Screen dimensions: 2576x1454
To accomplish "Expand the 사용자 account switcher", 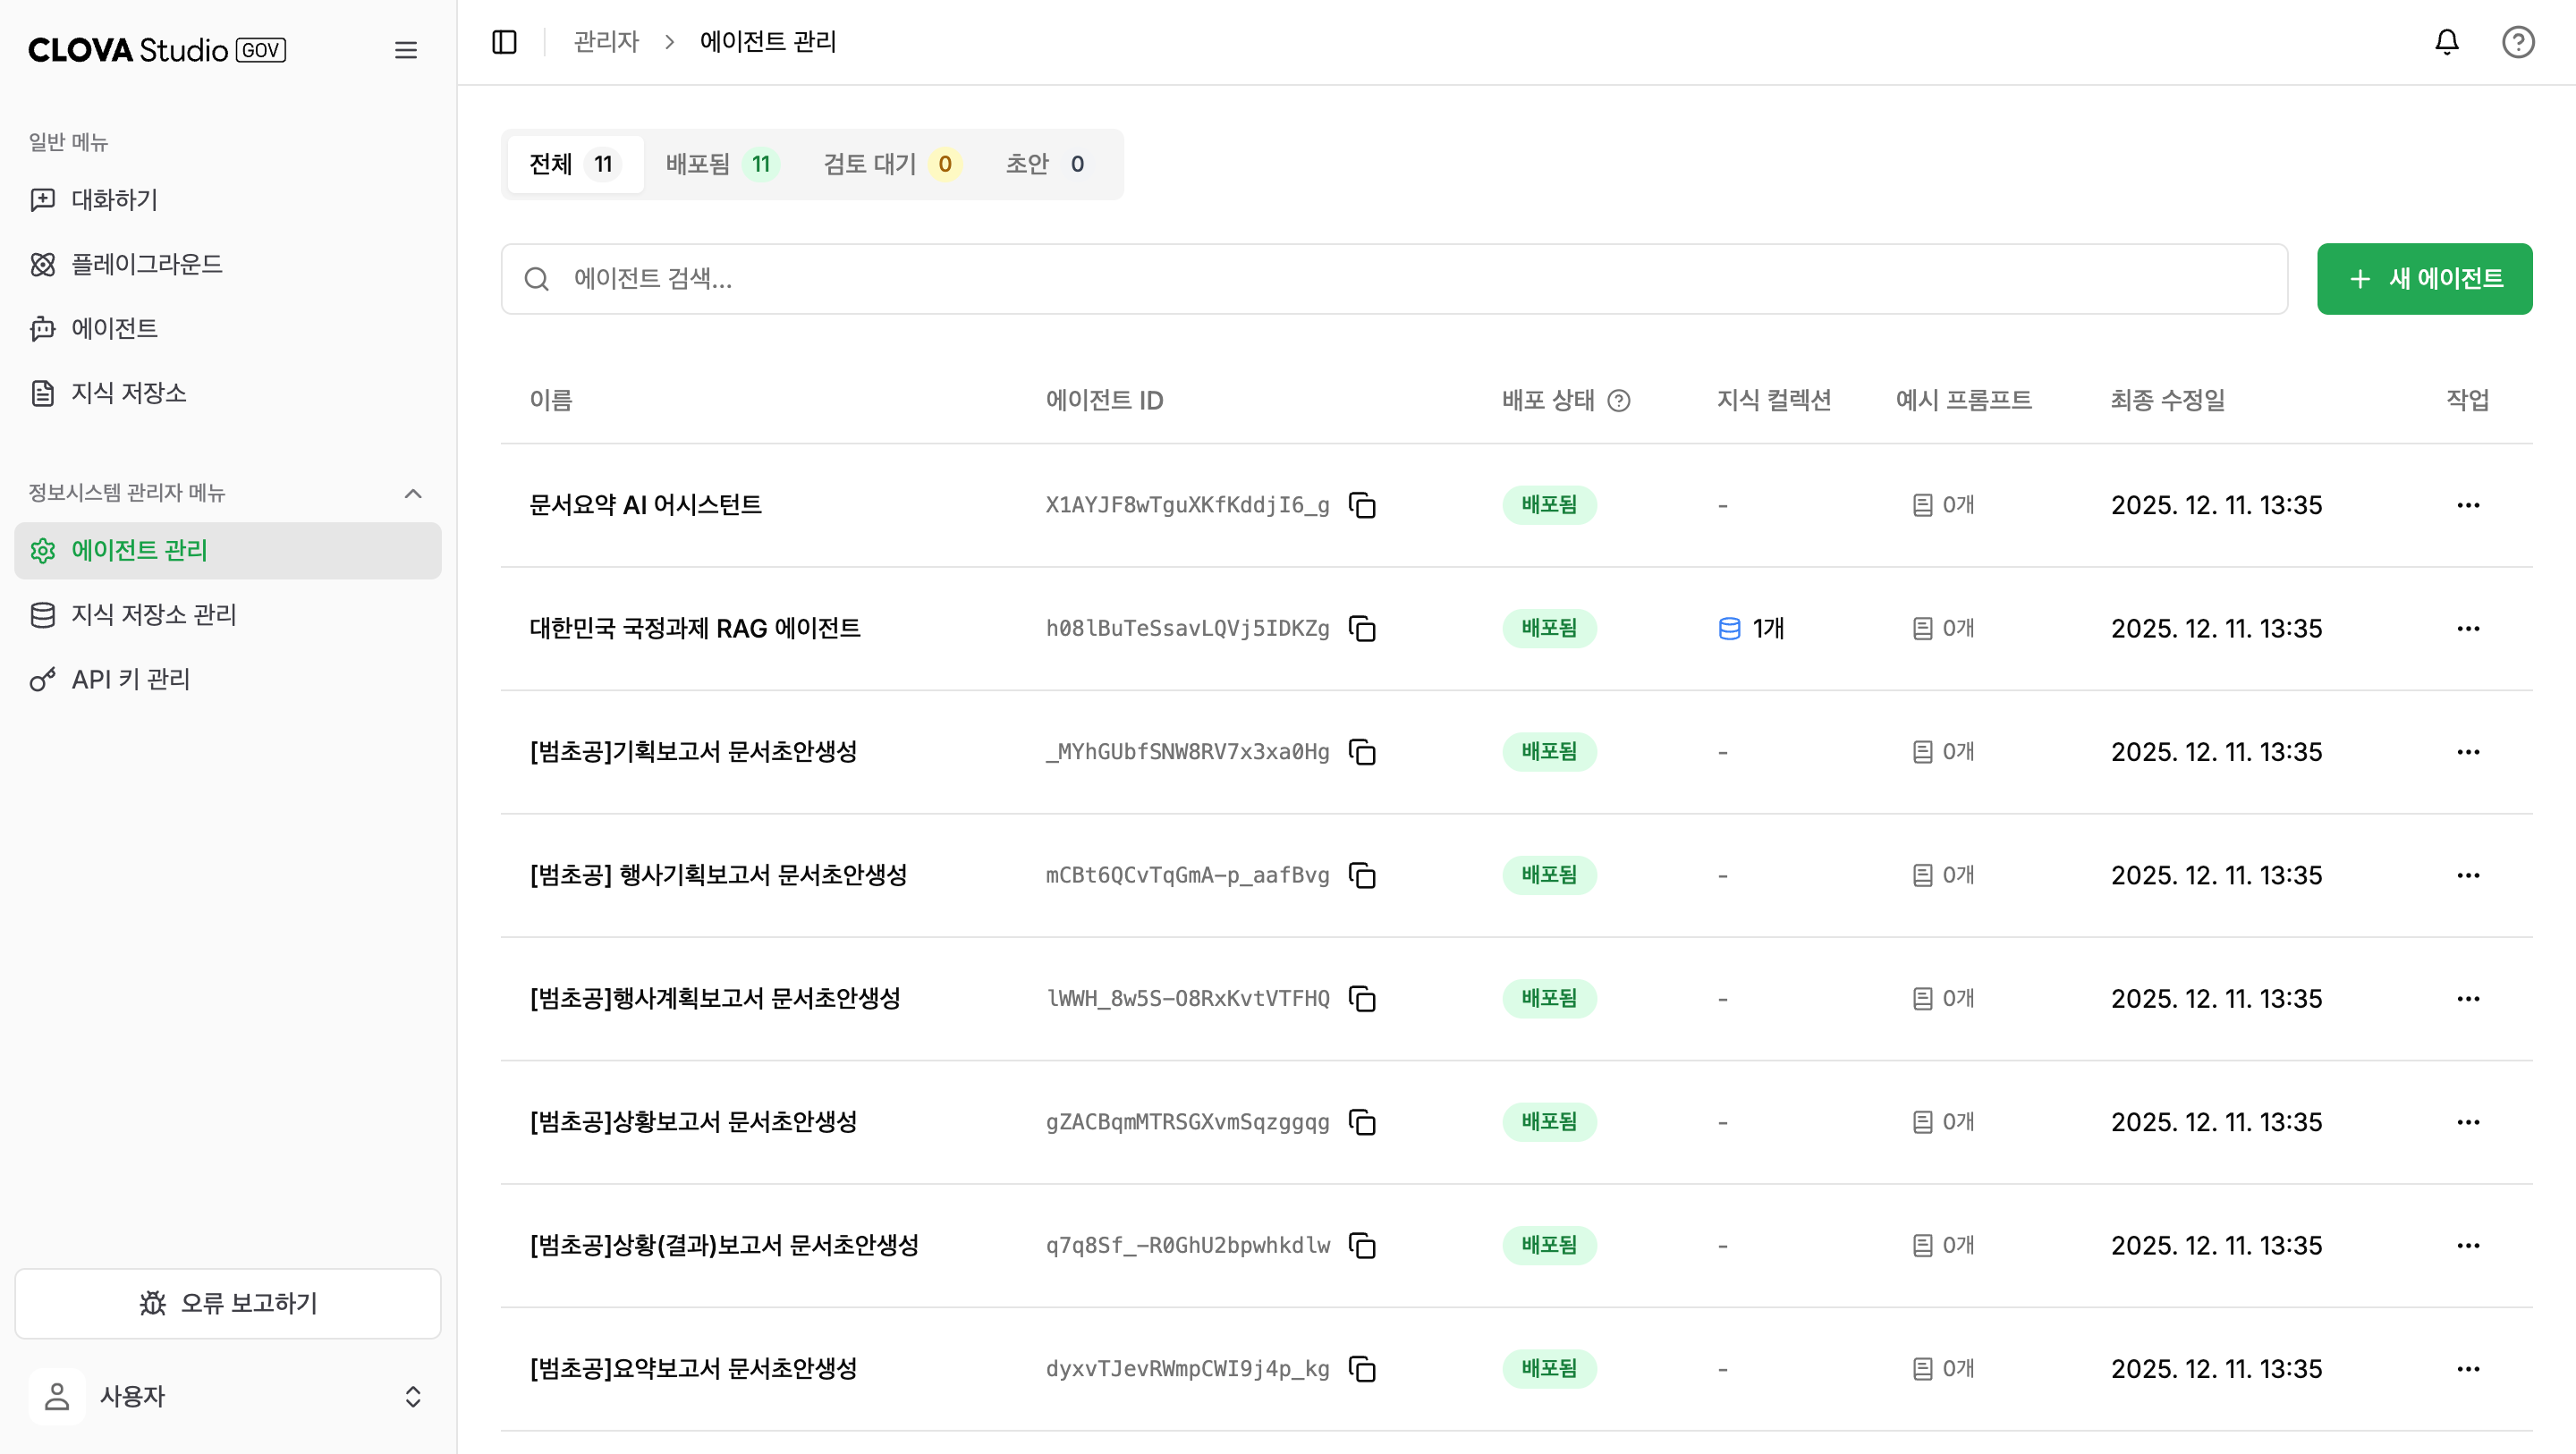I will 412,1396.
